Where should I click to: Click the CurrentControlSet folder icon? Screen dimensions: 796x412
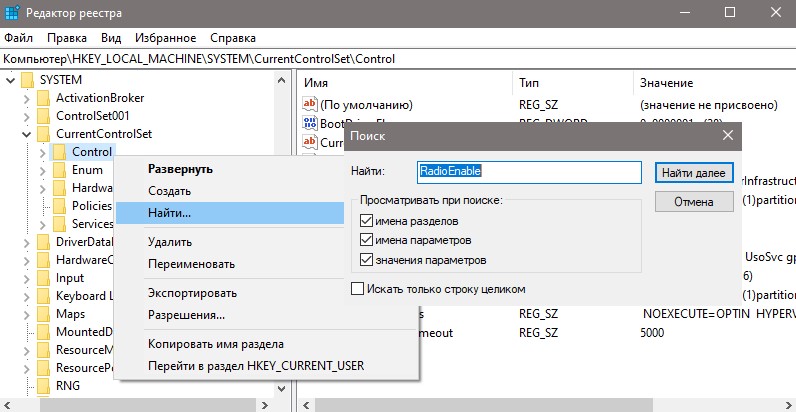44,134
